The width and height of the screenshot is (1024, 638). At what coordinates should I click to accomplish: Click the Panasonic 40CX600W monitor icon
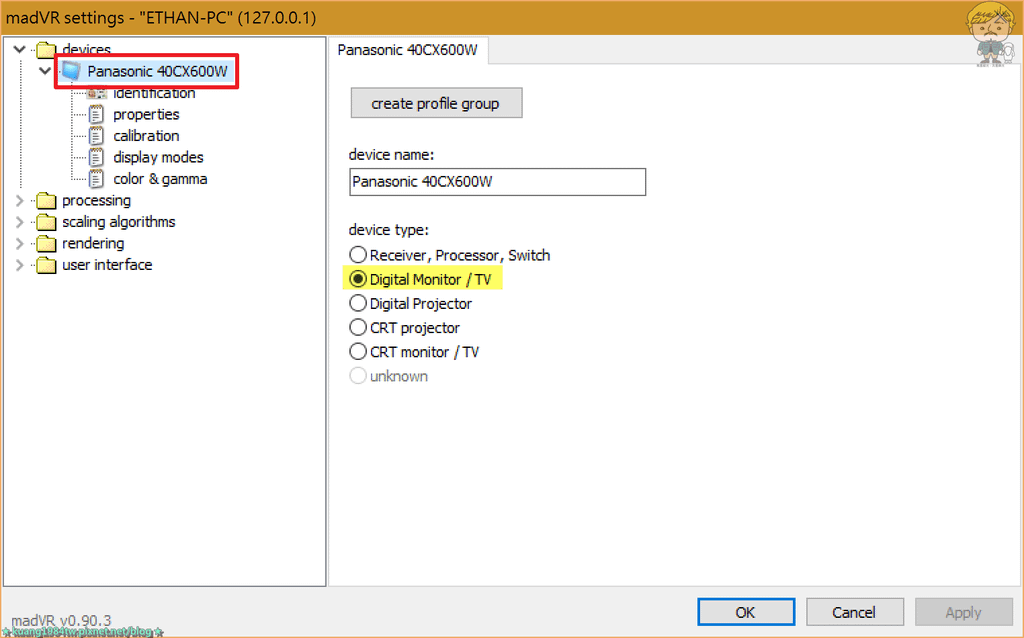(x=71, y=71)
